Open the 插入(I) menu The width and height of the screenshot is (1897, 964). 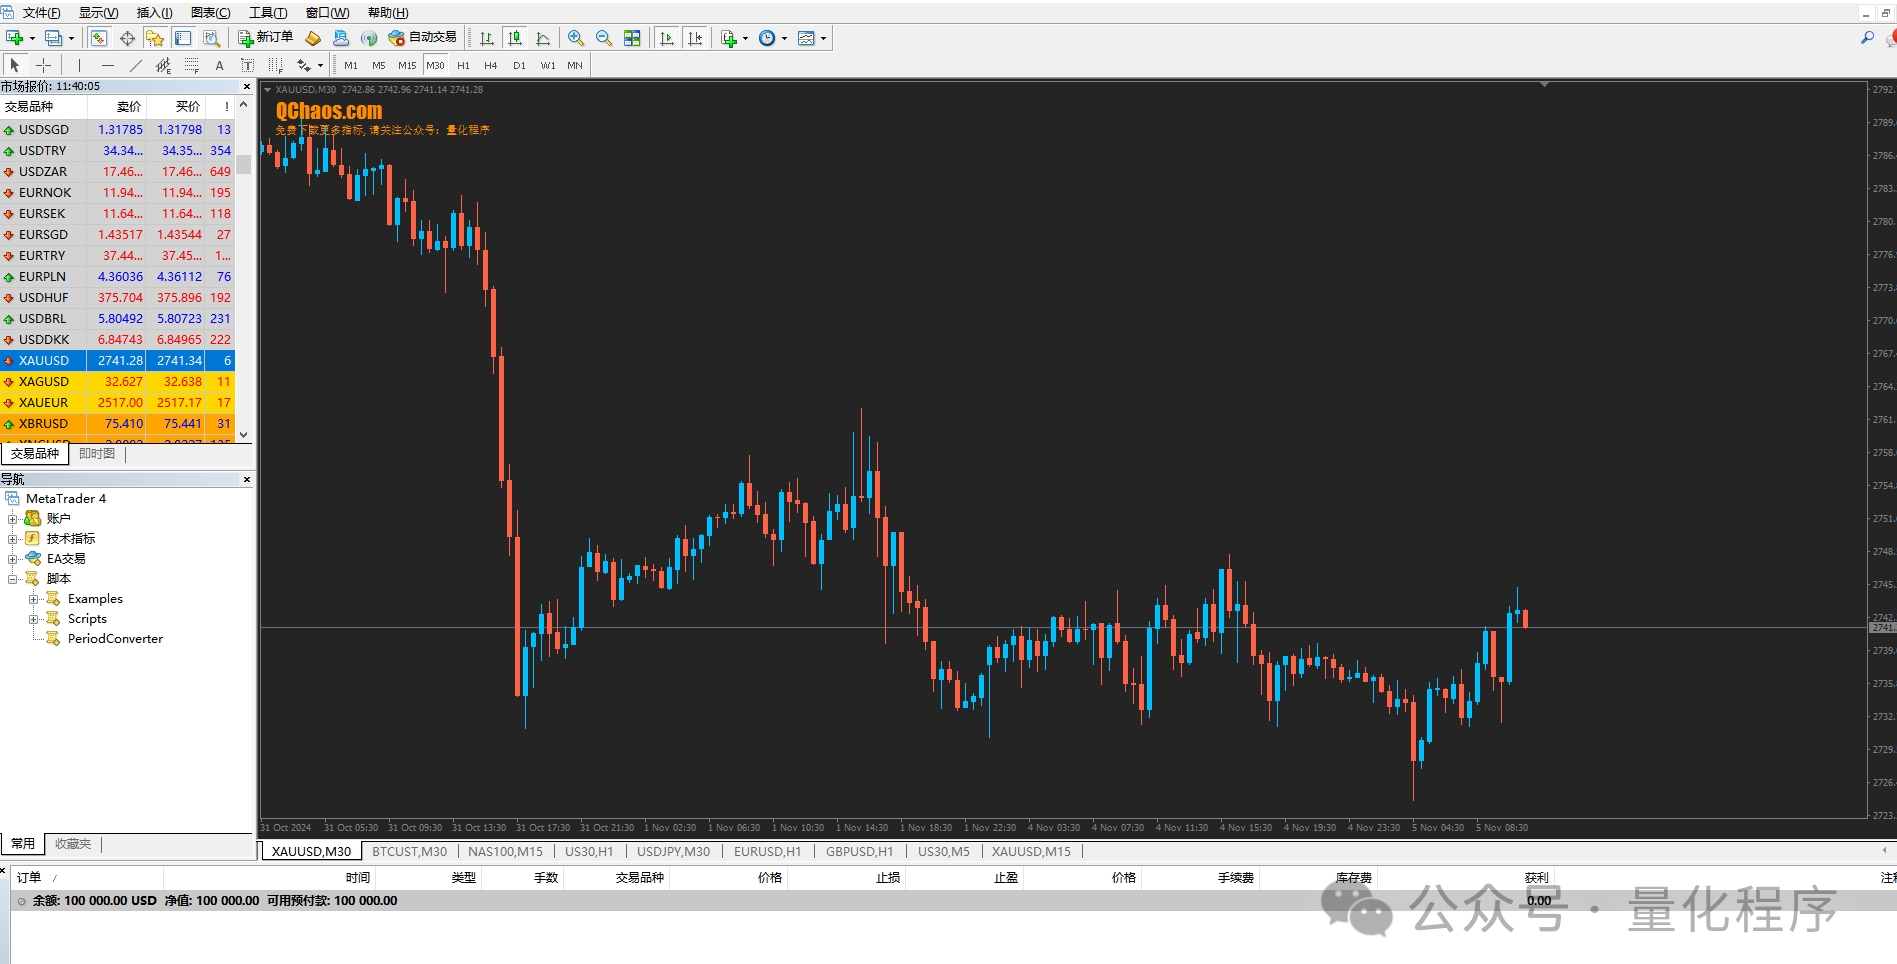[154, 13]
